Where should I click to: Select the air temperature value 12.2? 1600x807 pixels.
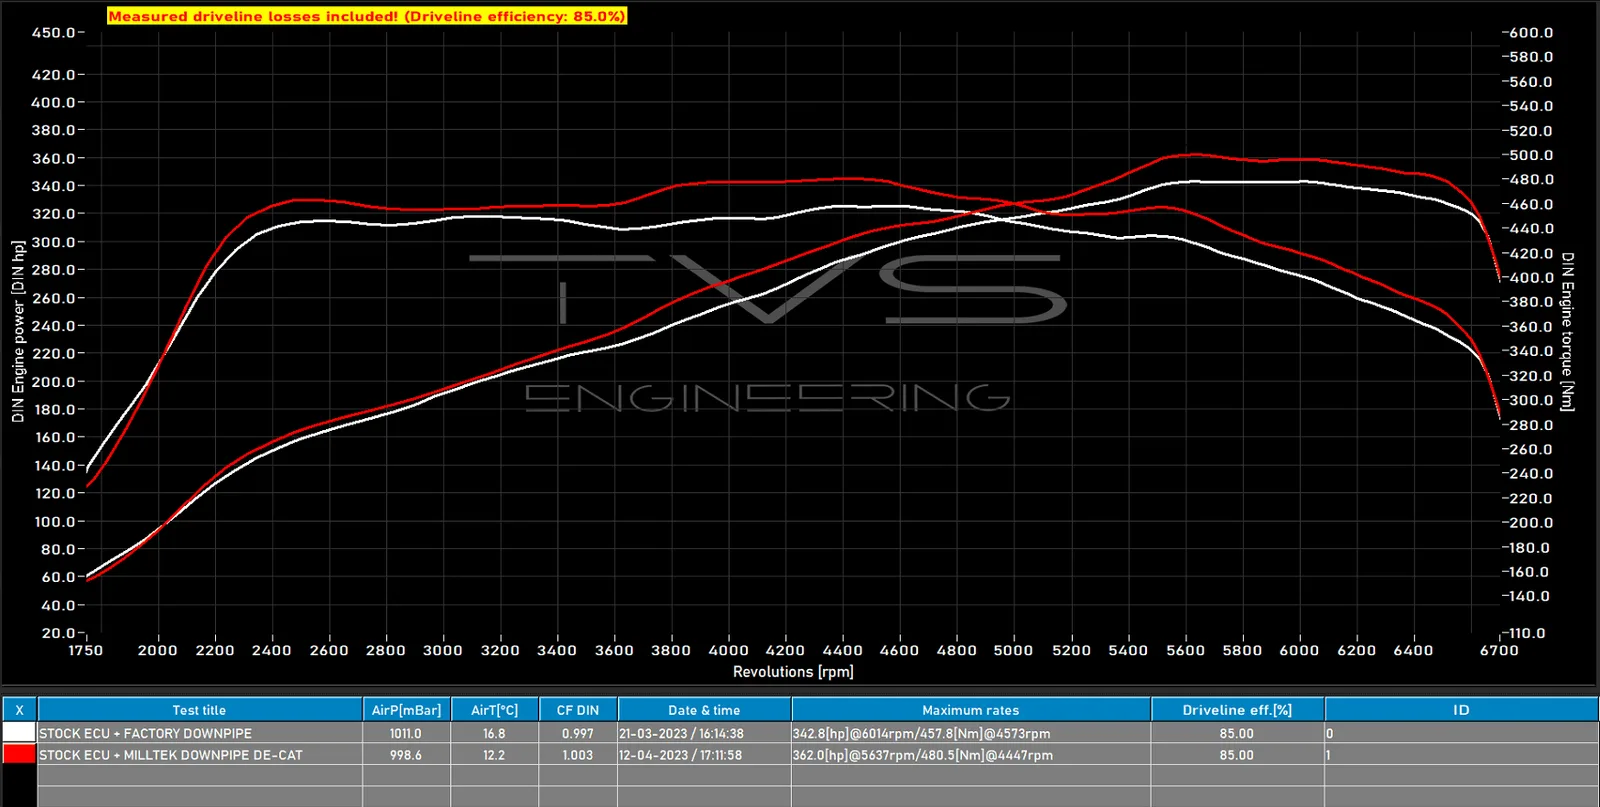(x=495, y=755)
